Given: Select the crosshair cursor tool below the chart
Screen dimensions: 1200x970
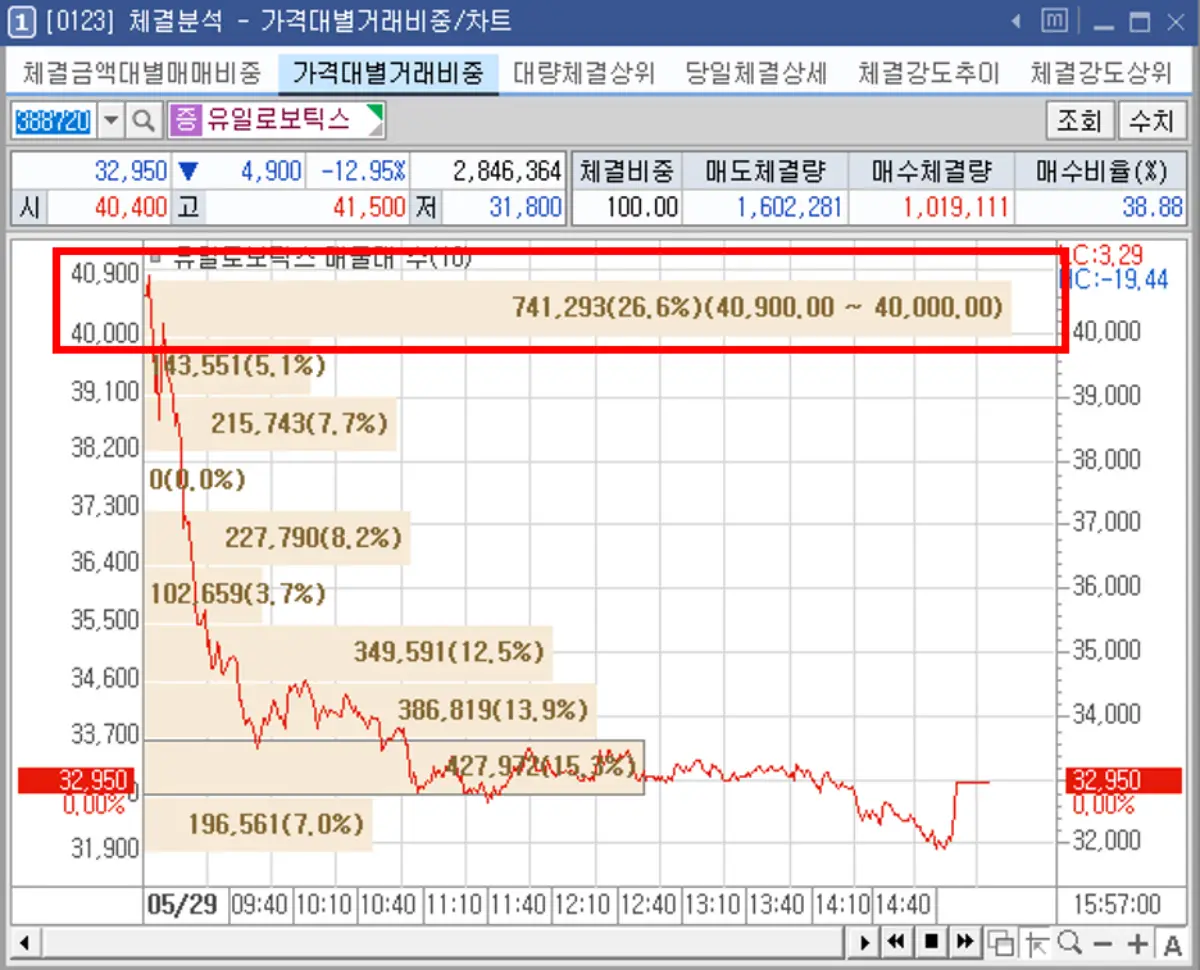Looking at the screenshot, I should [1039, 942].
